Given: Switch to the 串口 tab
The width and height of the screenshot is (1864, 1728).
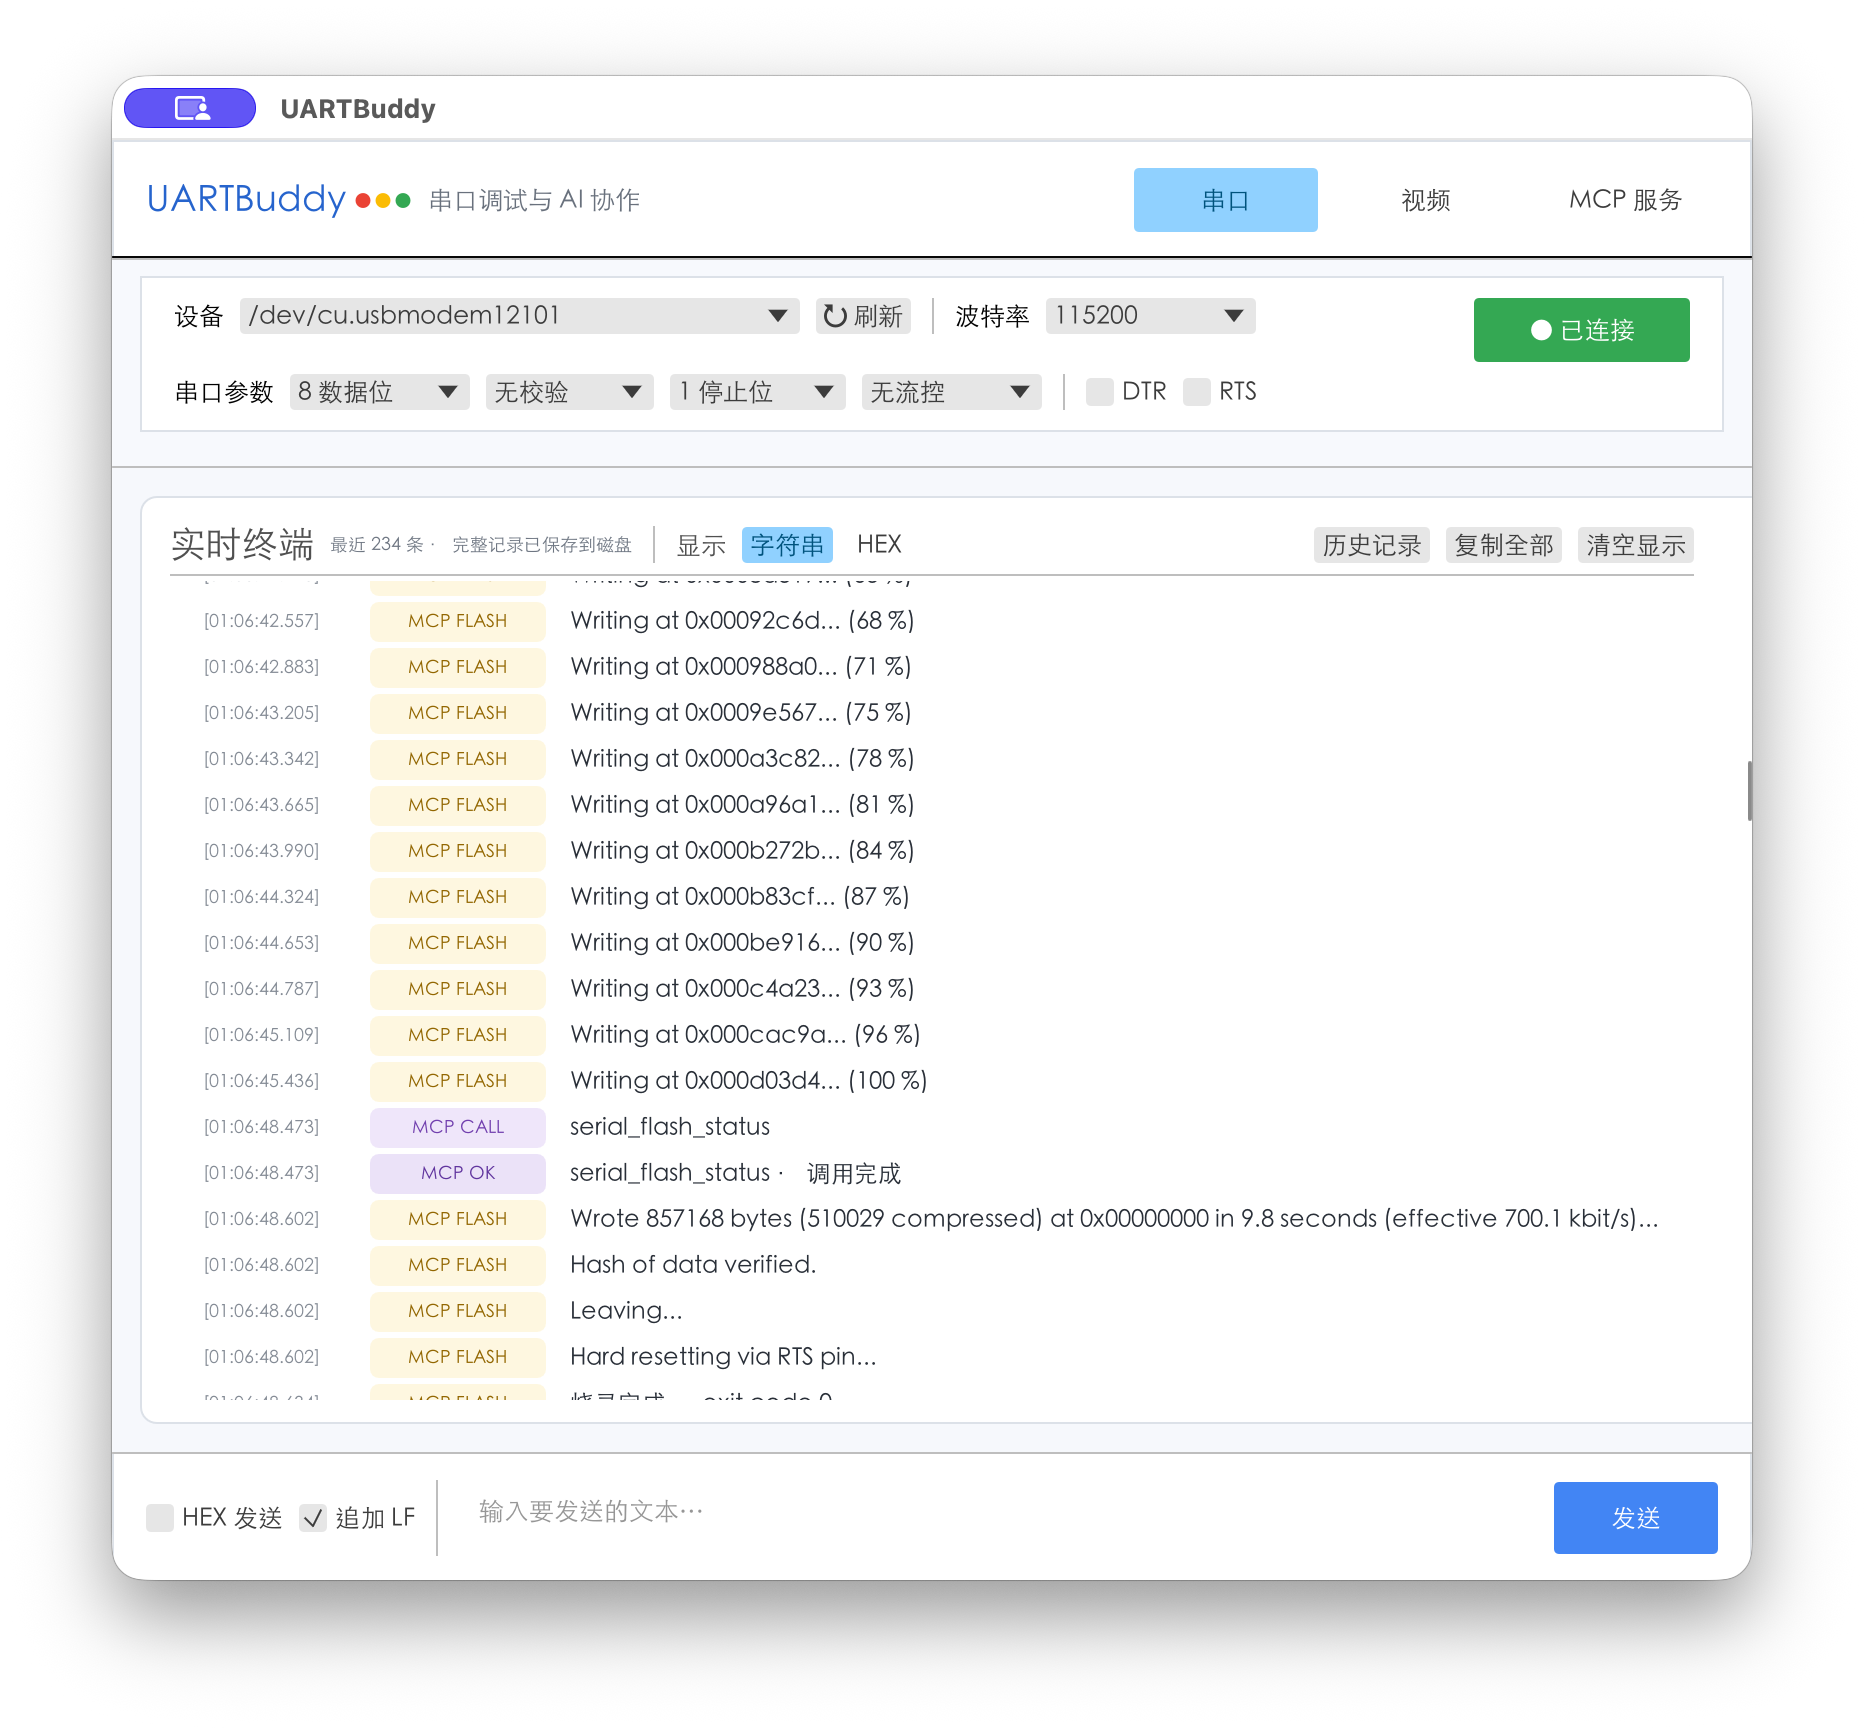Looking at the screenshot, I should [x=1225, y=200].
